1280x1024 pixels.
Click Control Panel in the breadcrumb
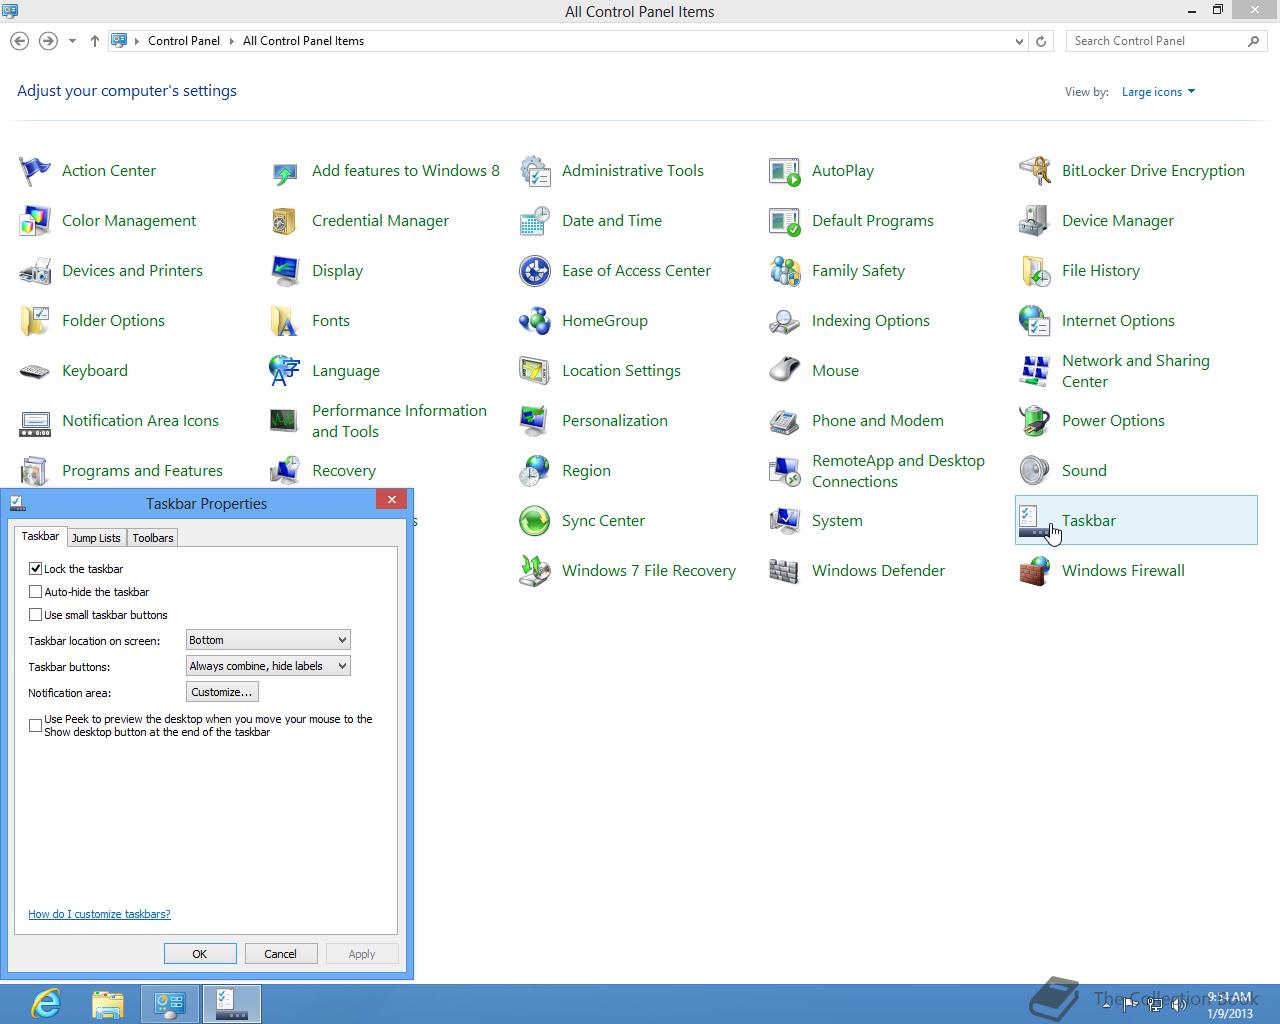click(184, 41)
